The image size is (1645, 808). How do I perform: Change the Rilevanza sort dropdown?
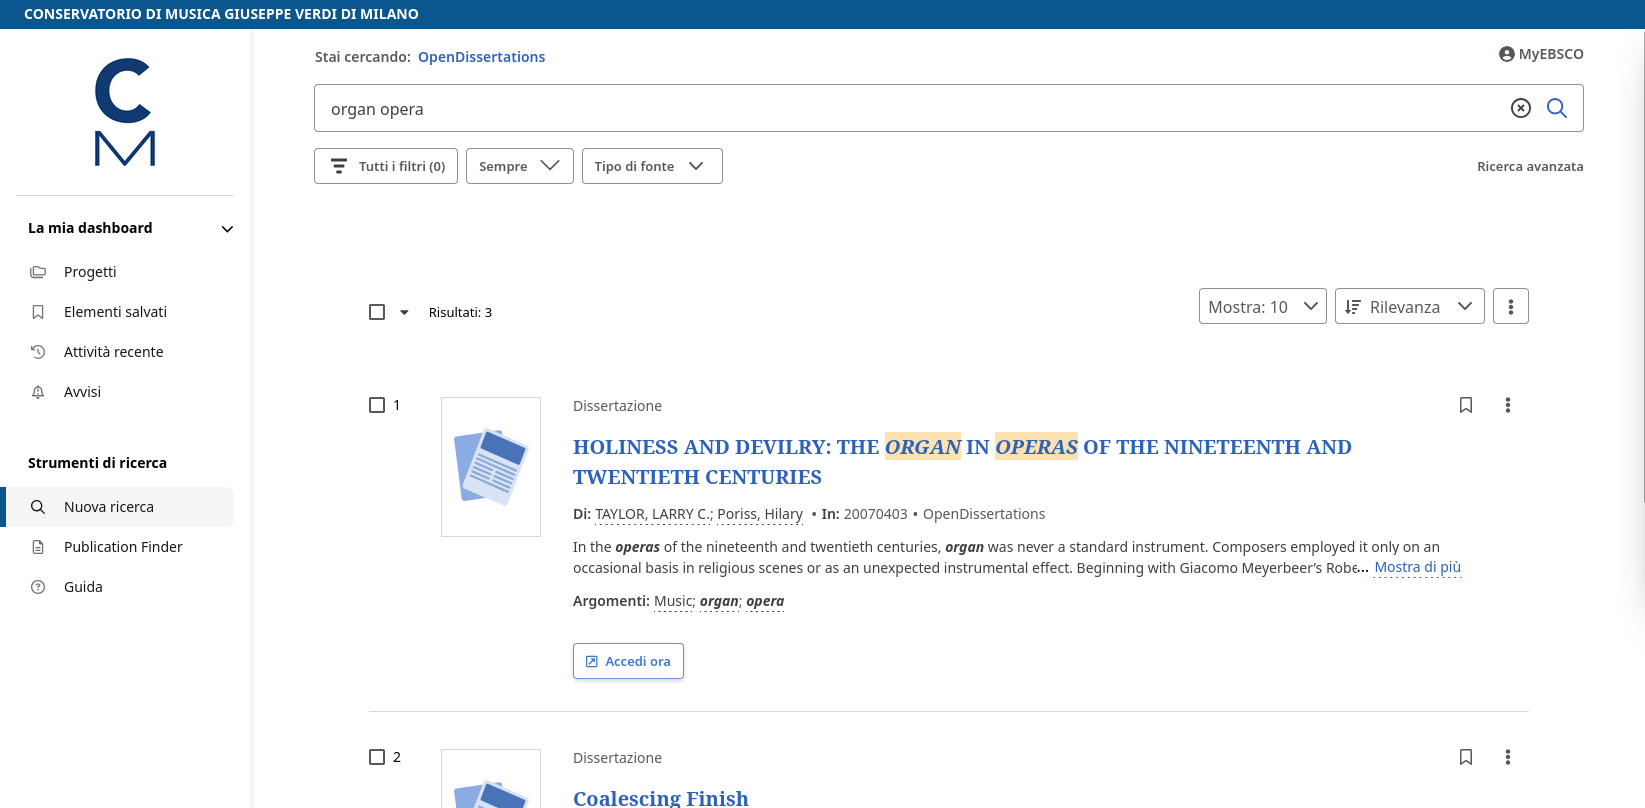pyautogui.click(x=1409, y=306)
